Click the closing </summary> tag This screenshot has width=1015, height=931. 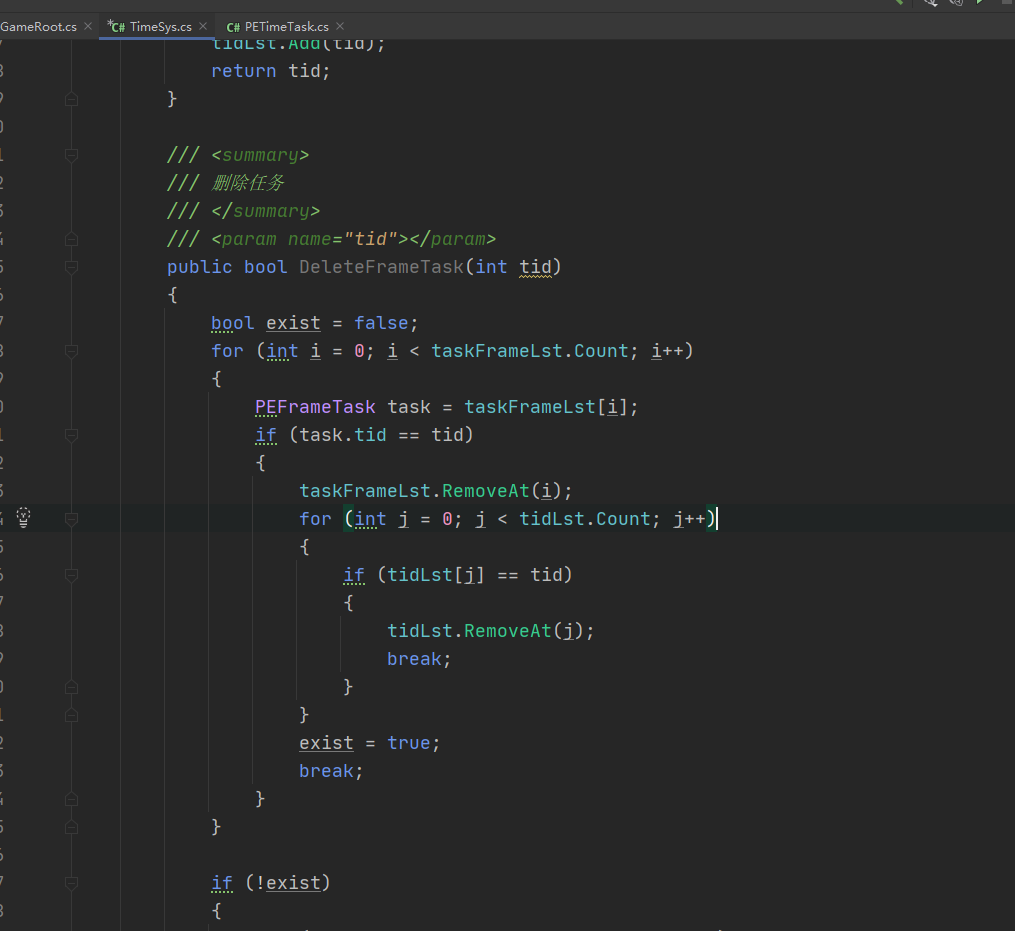click(265, 212)
